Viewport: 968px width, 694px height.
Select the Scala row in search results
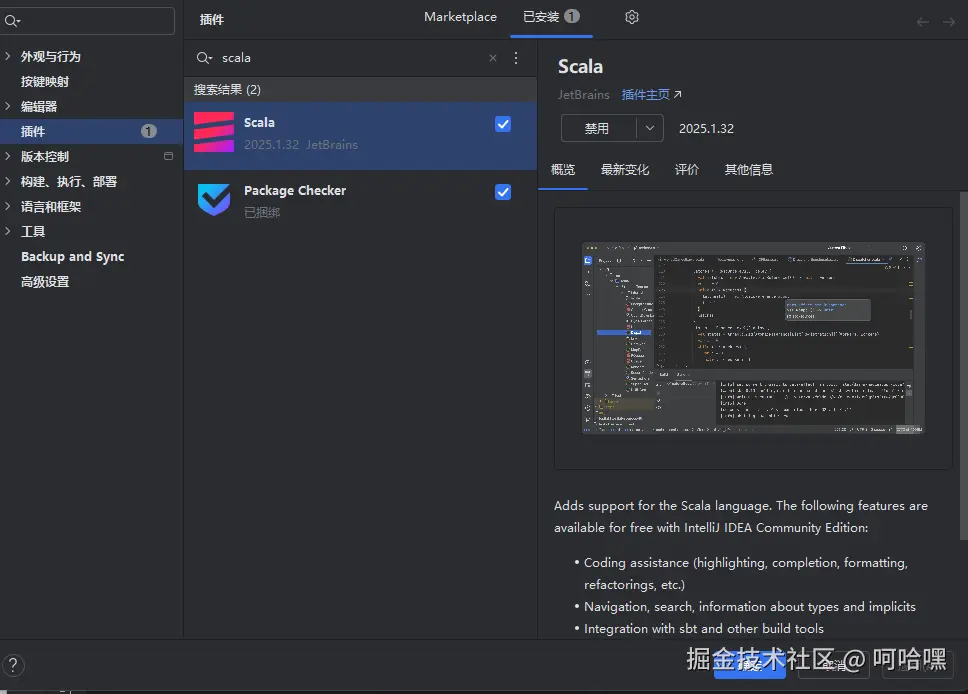pyautogui.click(x=361, y=136)
